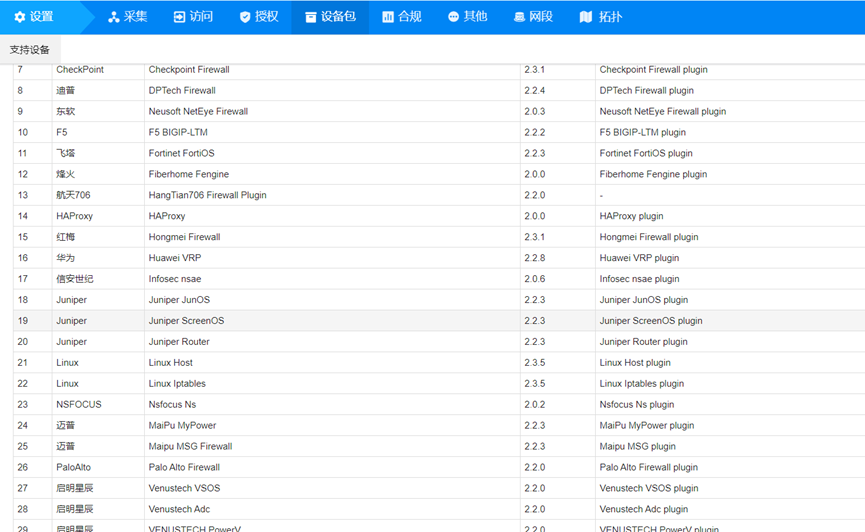Viewport: 865px width, 532px height.
Task: Click MaiPu MyPower device name
Action: coord(182,426)
